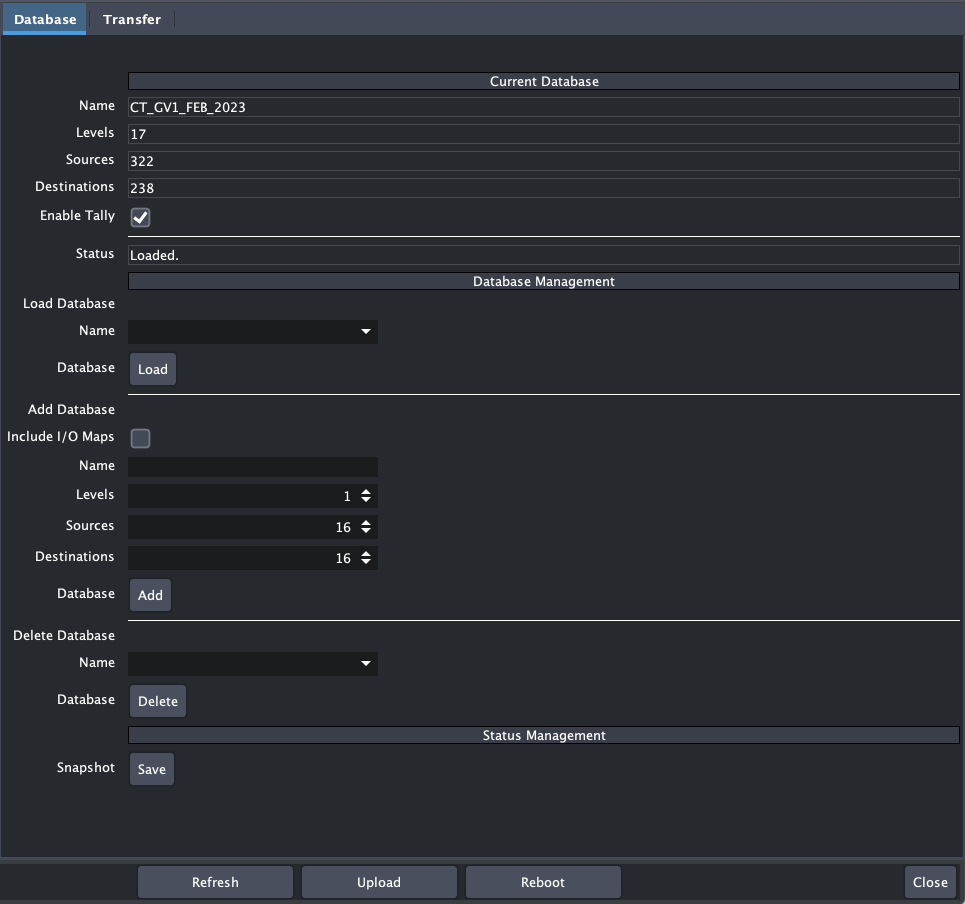Viewport: 965px width, 904px height.
Task: Click Close to dismiss the dialog
Action: [929, 882]
